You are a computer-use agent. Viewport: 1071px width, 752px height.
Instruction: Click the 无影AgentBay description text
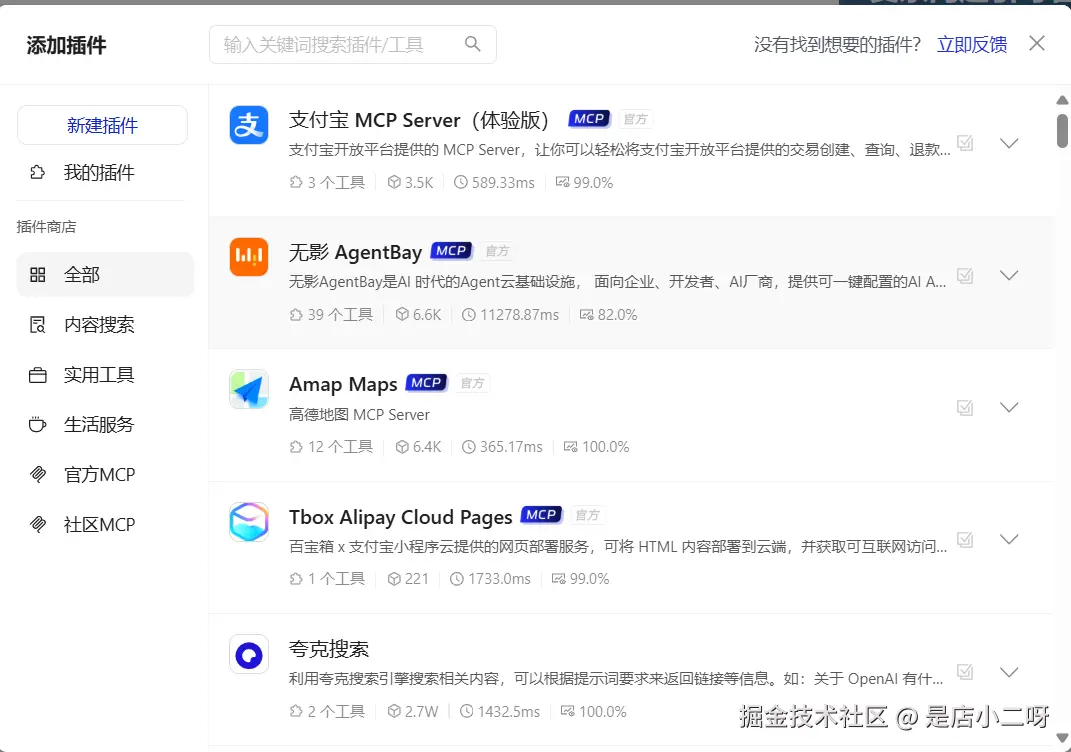point(617,282)
